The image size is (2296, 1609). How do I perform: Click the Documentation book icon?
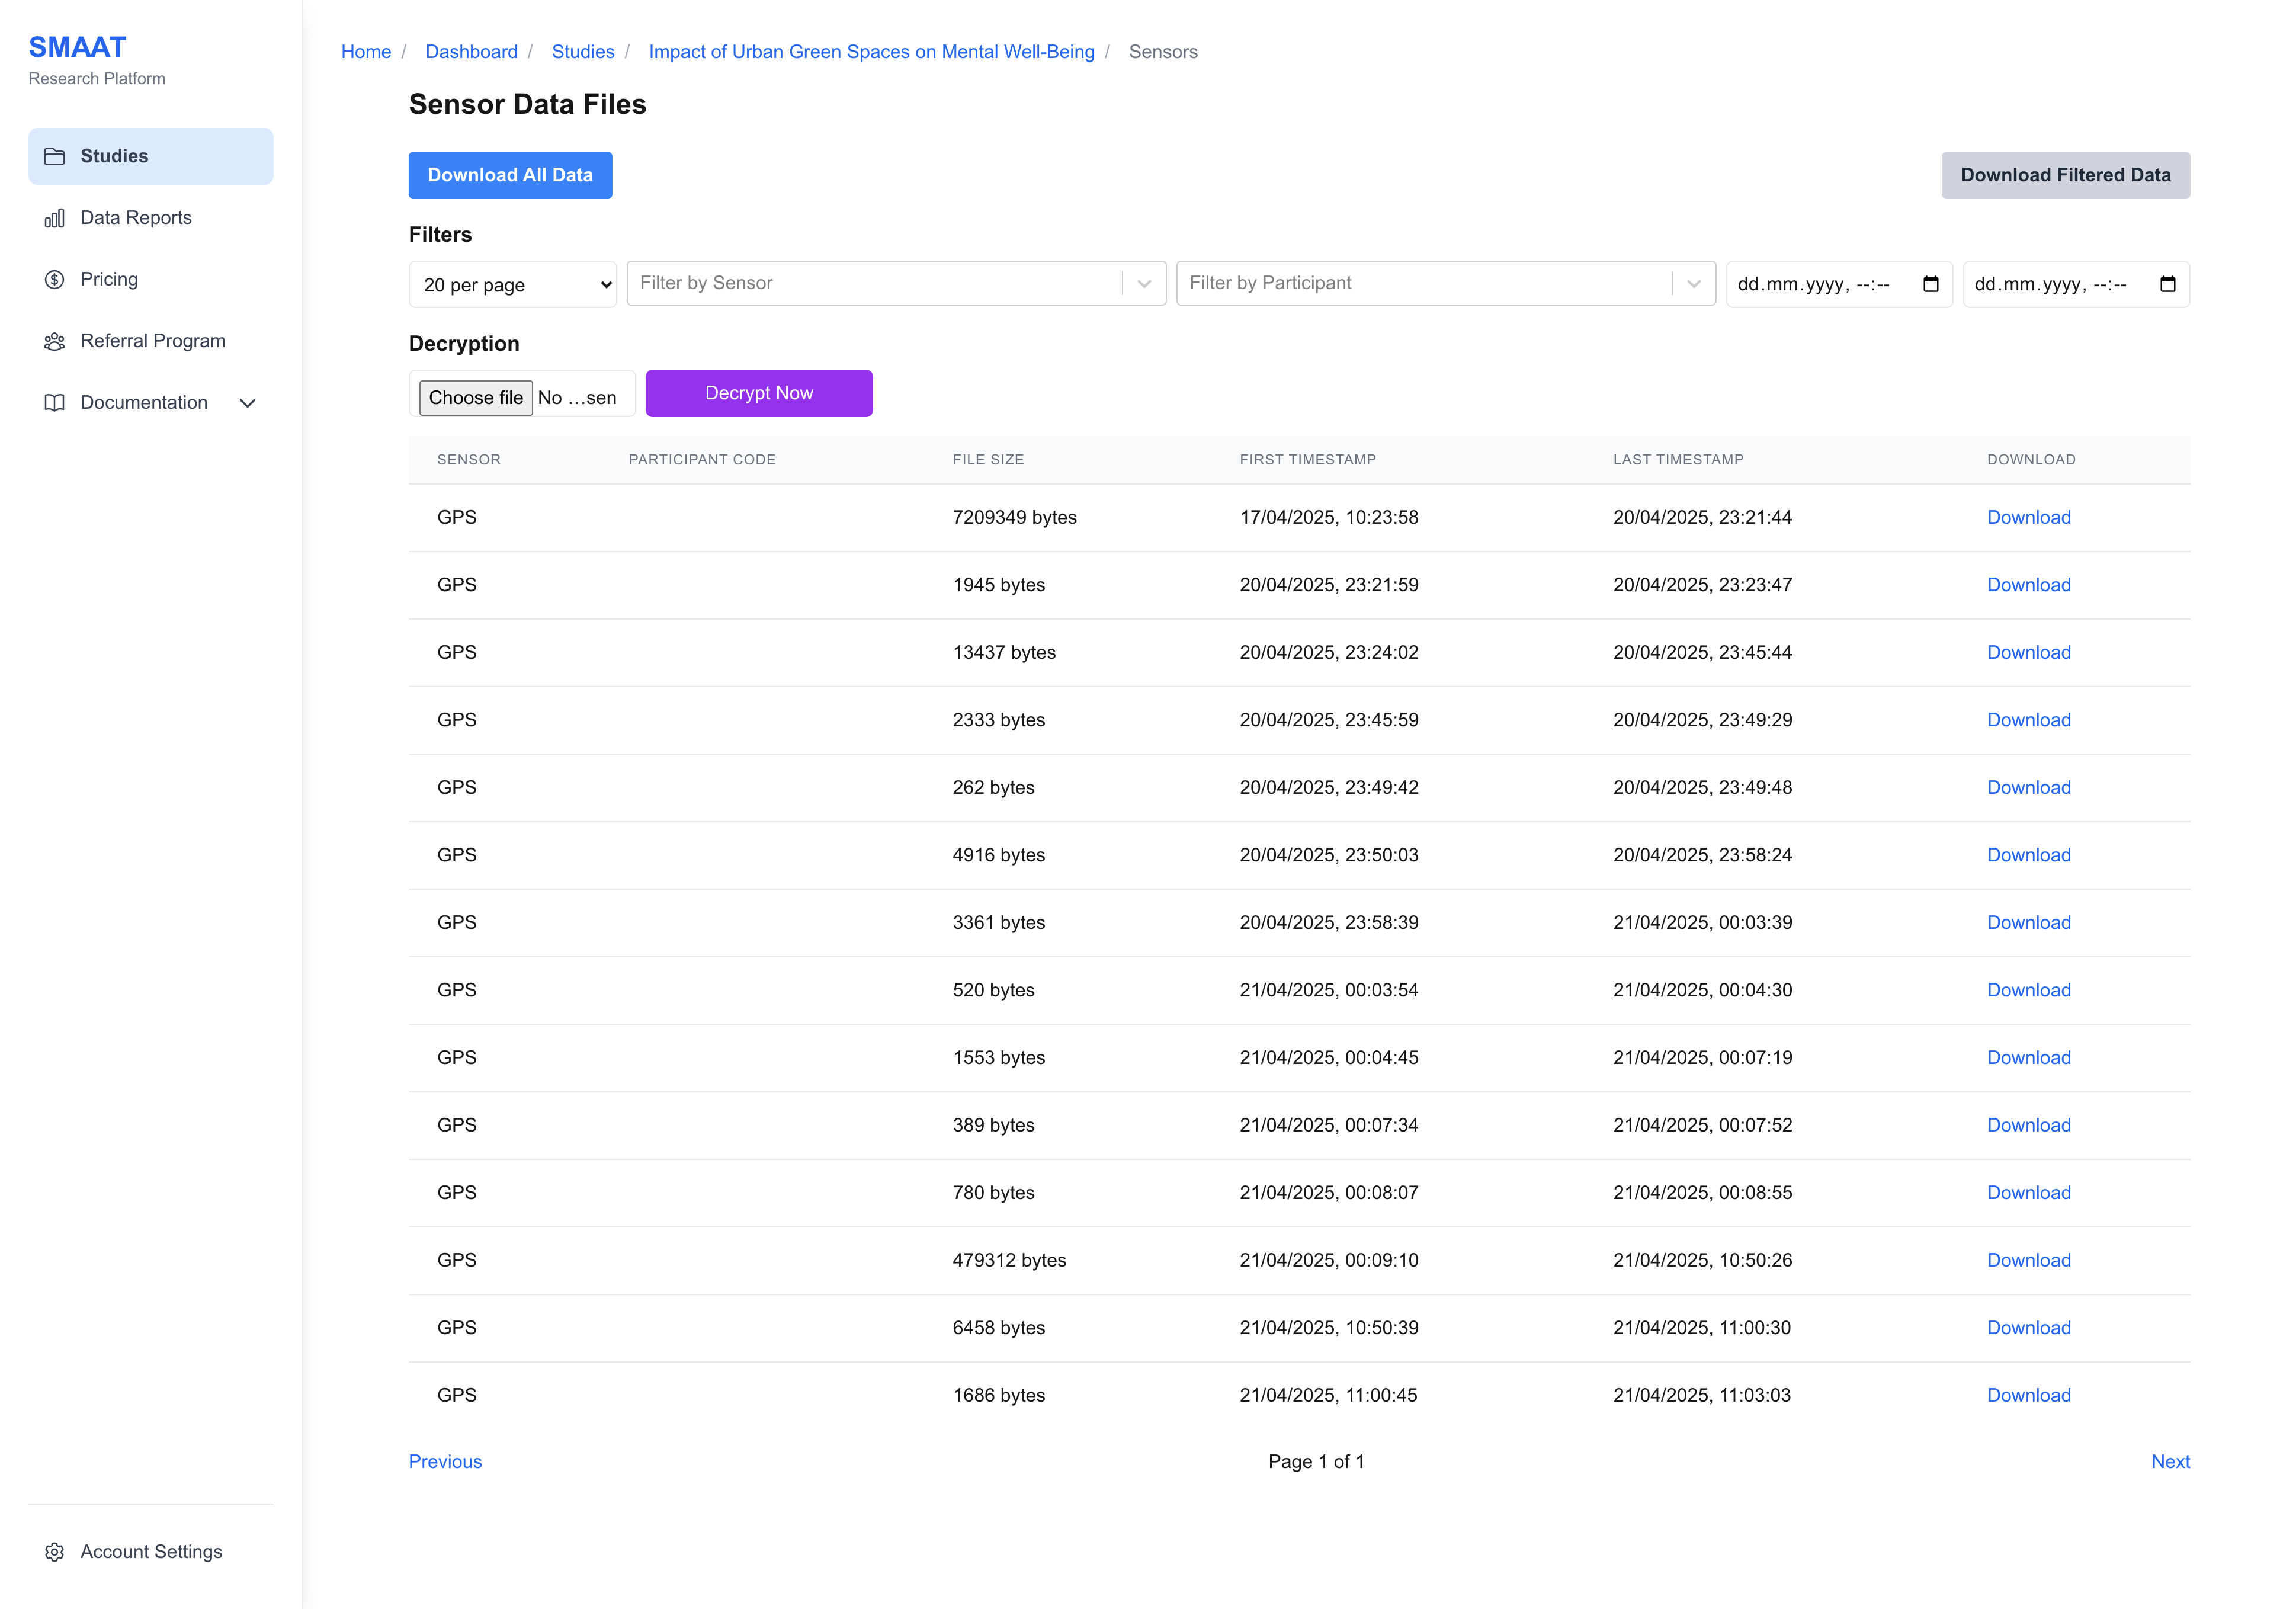coord(55,403)
